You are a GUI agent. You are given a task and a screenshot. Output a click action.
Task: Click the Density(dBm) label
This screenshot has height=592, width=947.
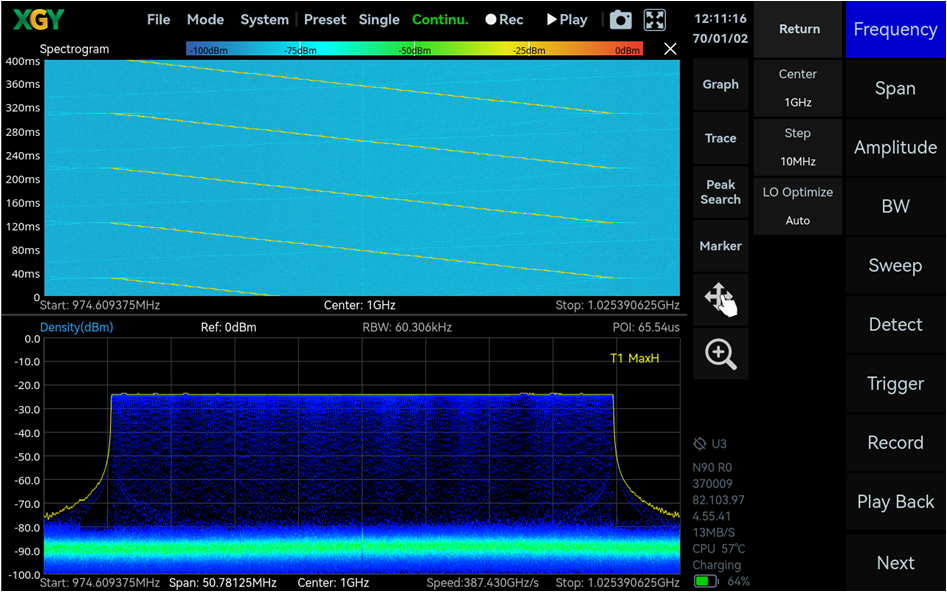point(76,327)
